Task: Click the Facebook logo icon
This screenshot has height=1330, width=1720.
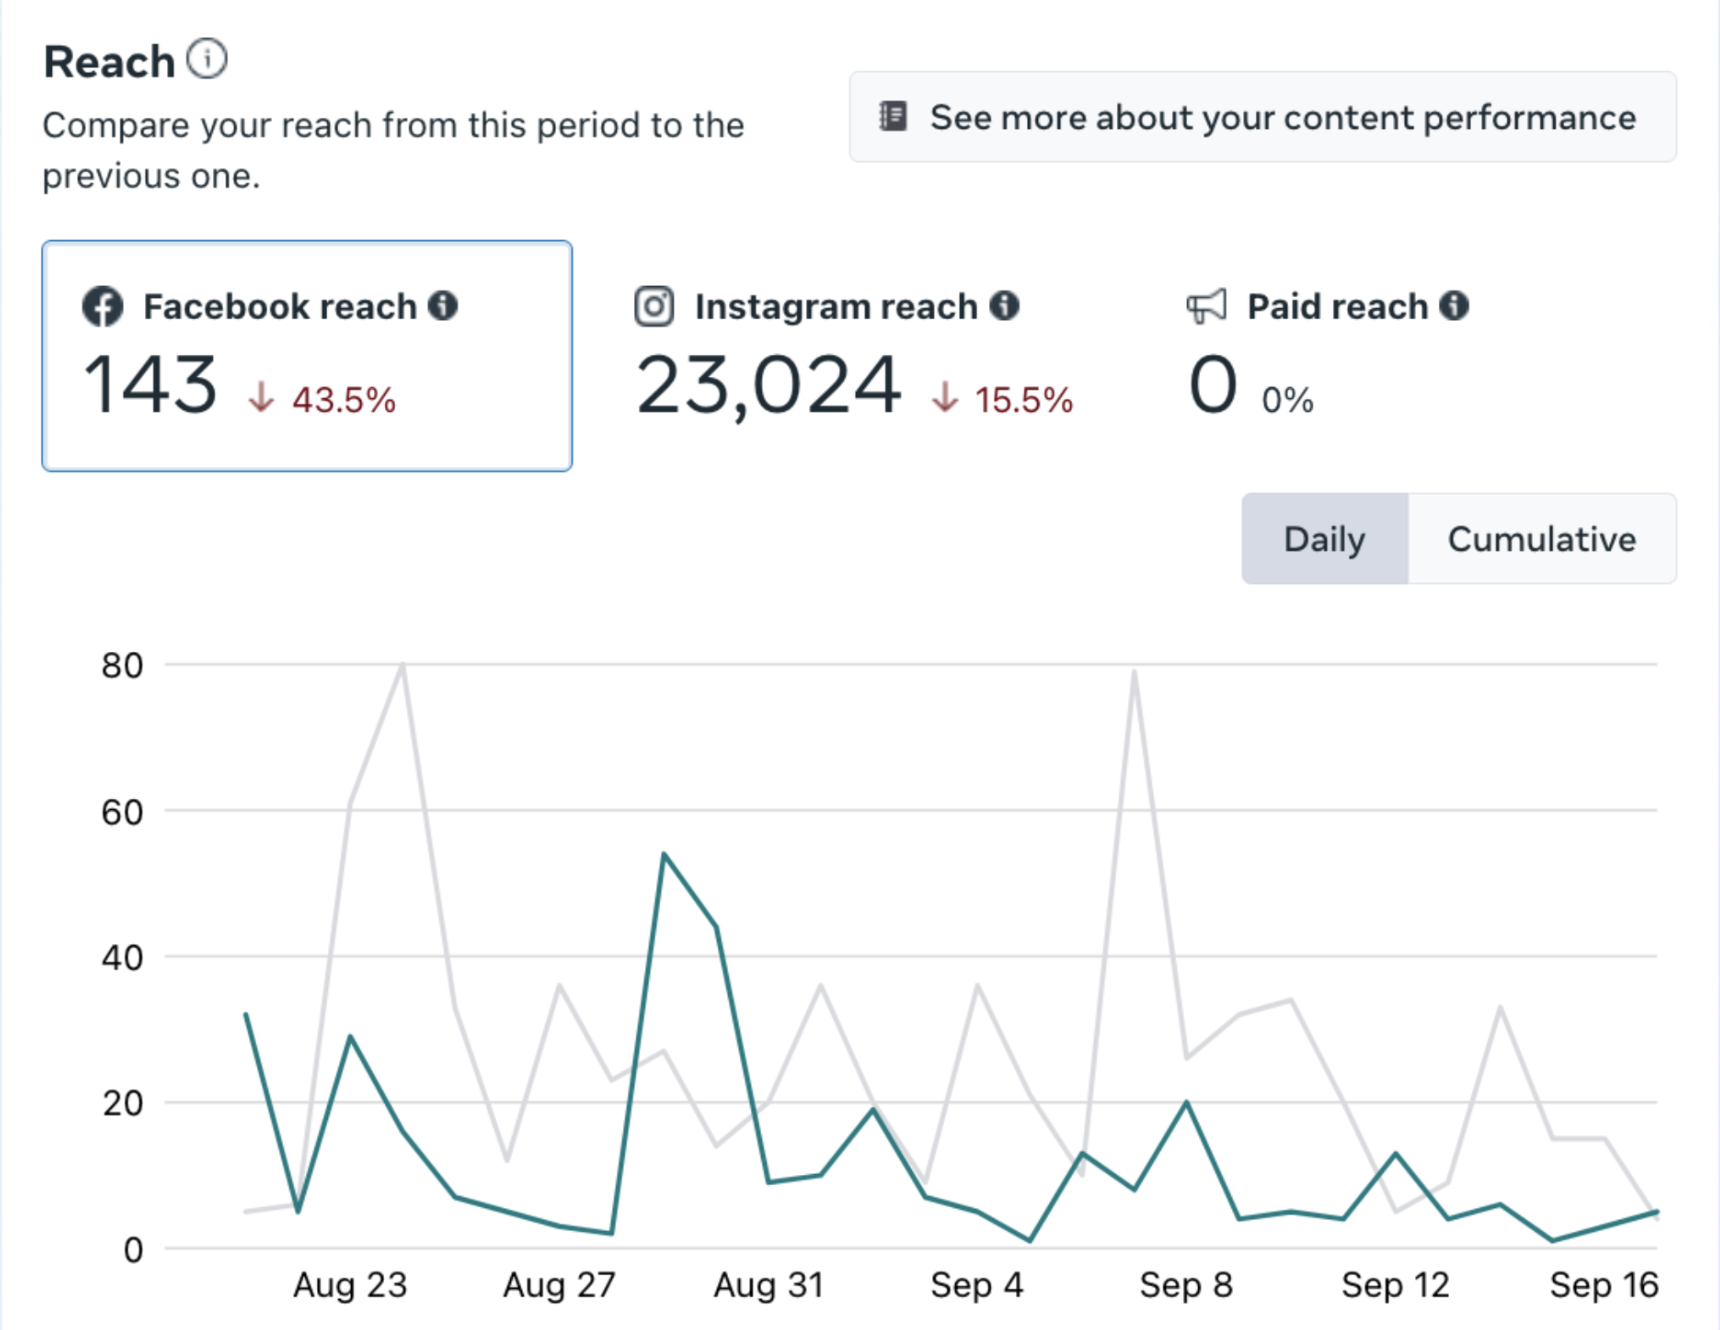Action: [x=103, y=306]
